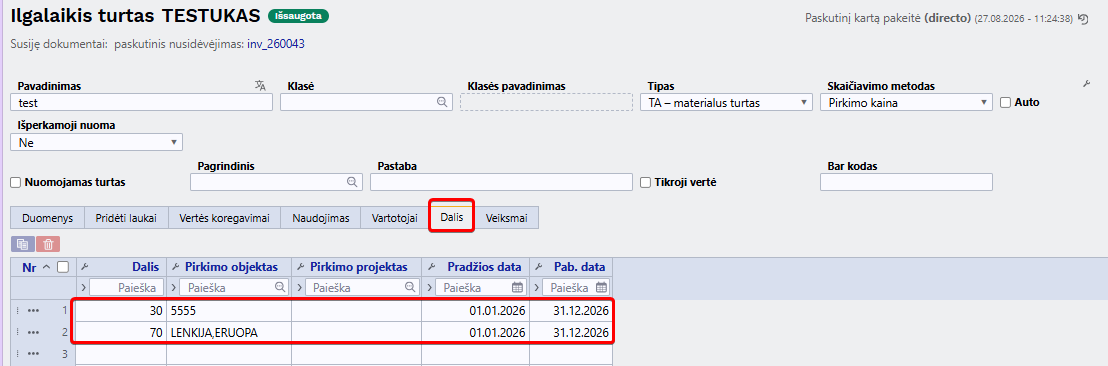Open the Vertės koregavimai tab
This screenshot has width=1108, height=366.
pyautogui.click(x=224, y=218)
